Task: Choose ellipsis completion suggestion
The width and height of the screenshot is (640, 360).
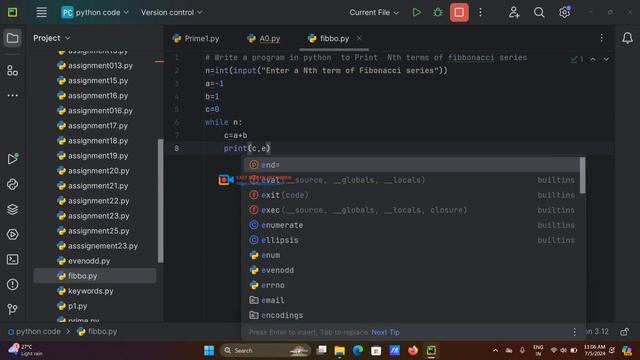Action: (412, 240)
